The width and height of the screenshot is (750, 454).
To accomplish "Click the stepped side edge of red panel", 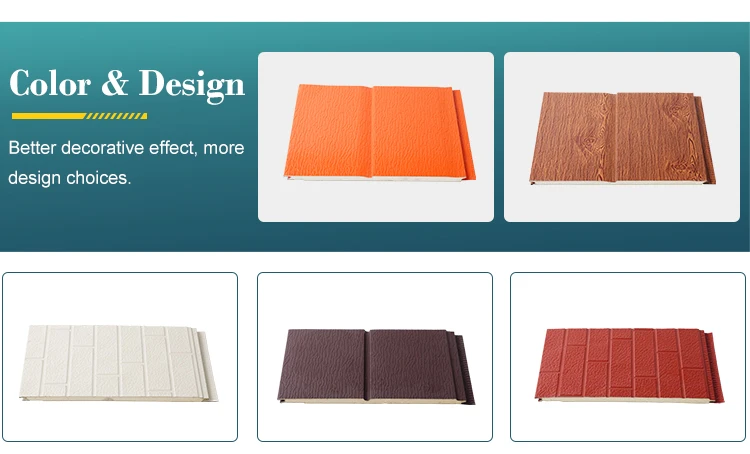I will (713, 366).
